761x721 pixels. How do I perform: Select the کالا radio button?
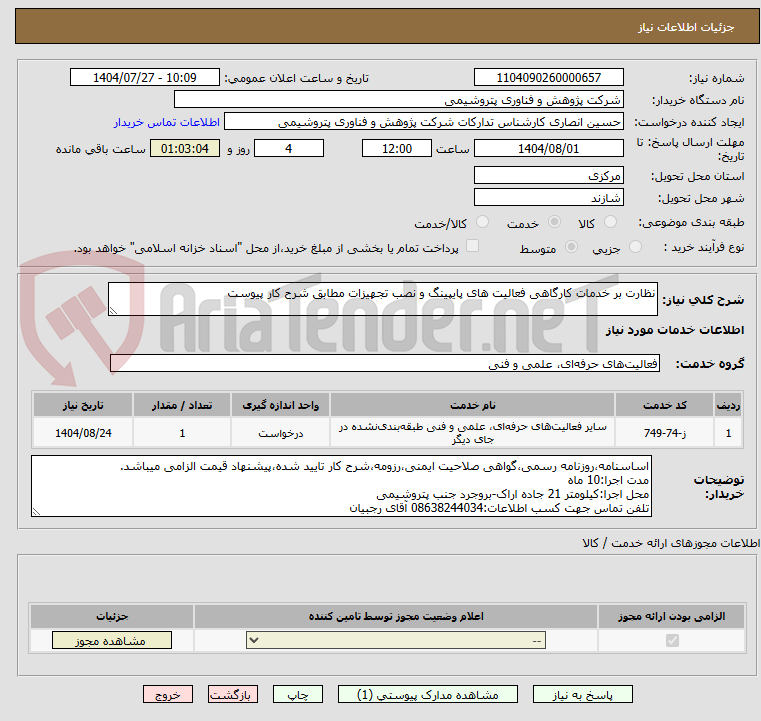[610, 222]
